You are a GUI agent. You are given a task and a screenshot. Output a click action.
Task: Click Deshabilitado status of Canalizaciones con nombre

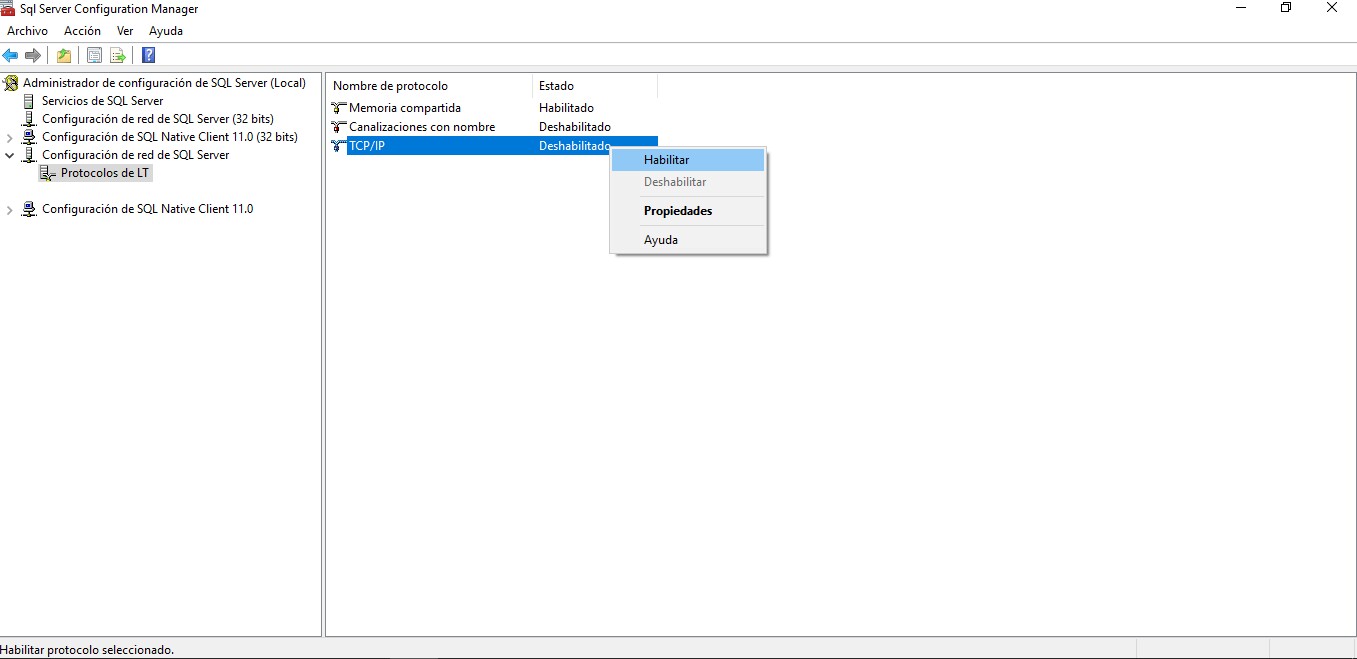[x=575, y=127]
